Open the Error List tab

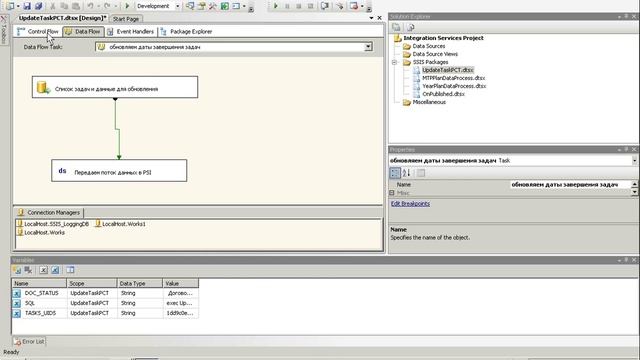29,342
